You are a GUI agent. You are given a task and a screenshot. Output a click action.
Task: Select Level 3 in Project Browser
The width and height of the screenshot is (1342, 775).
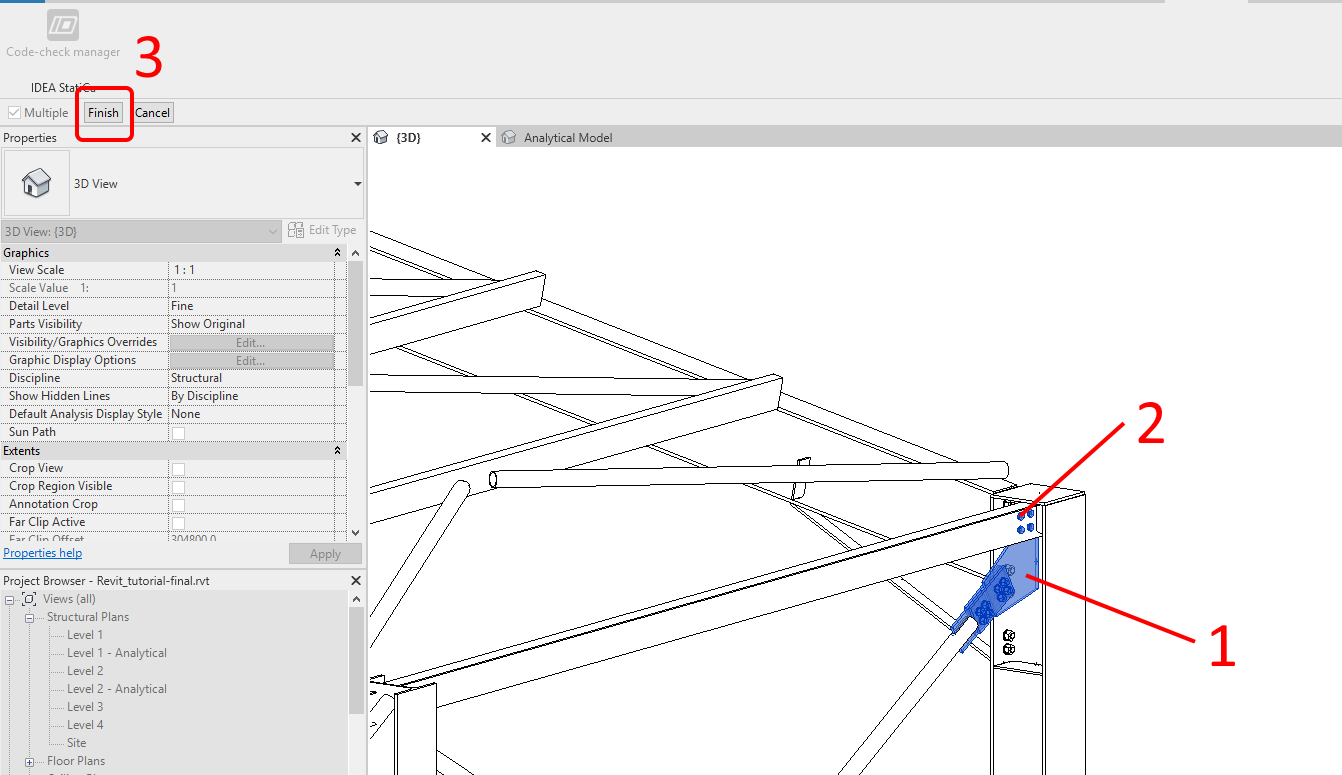85,707
